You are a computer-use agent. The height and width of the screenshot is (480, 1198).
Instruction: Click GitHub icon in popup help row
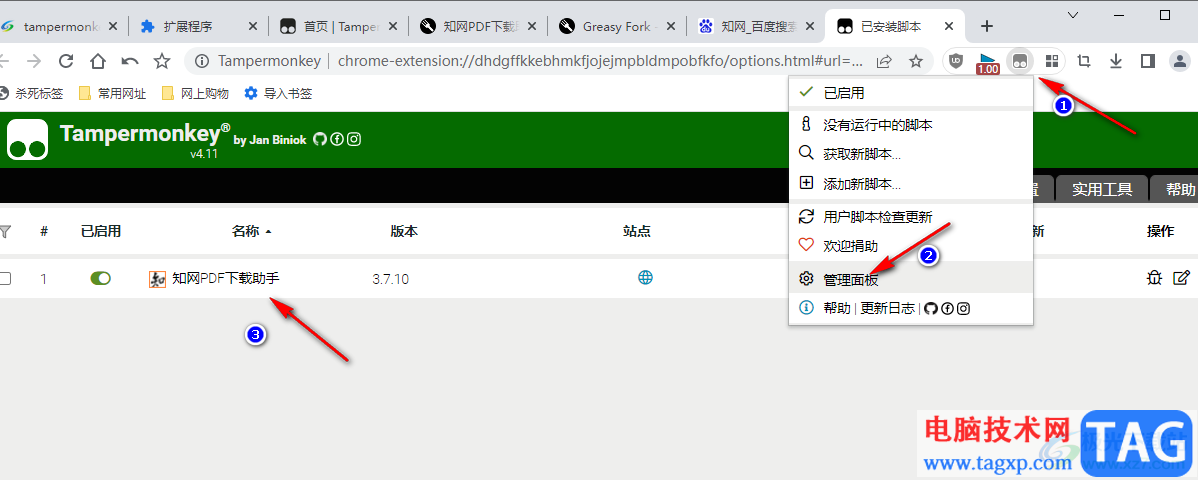point(930,308)
